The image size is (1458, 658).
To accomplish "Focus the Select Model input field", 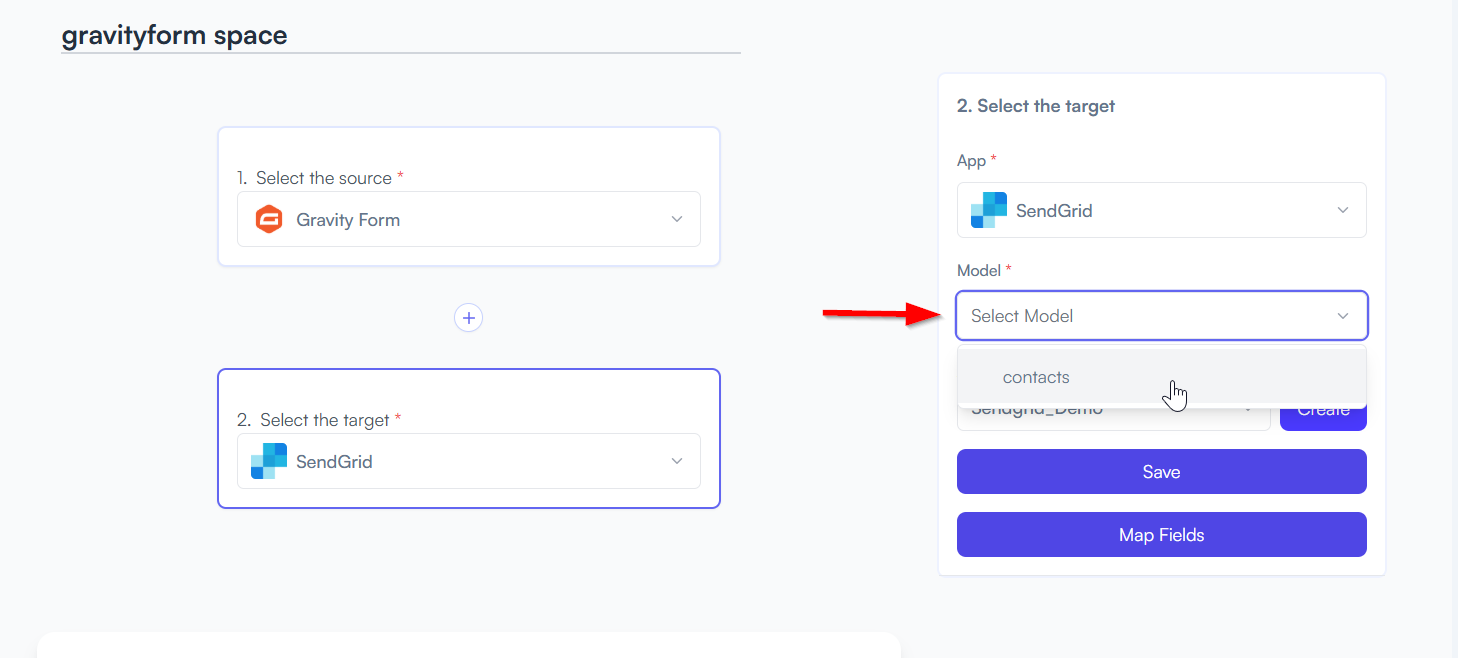I will pos(1162,316).
